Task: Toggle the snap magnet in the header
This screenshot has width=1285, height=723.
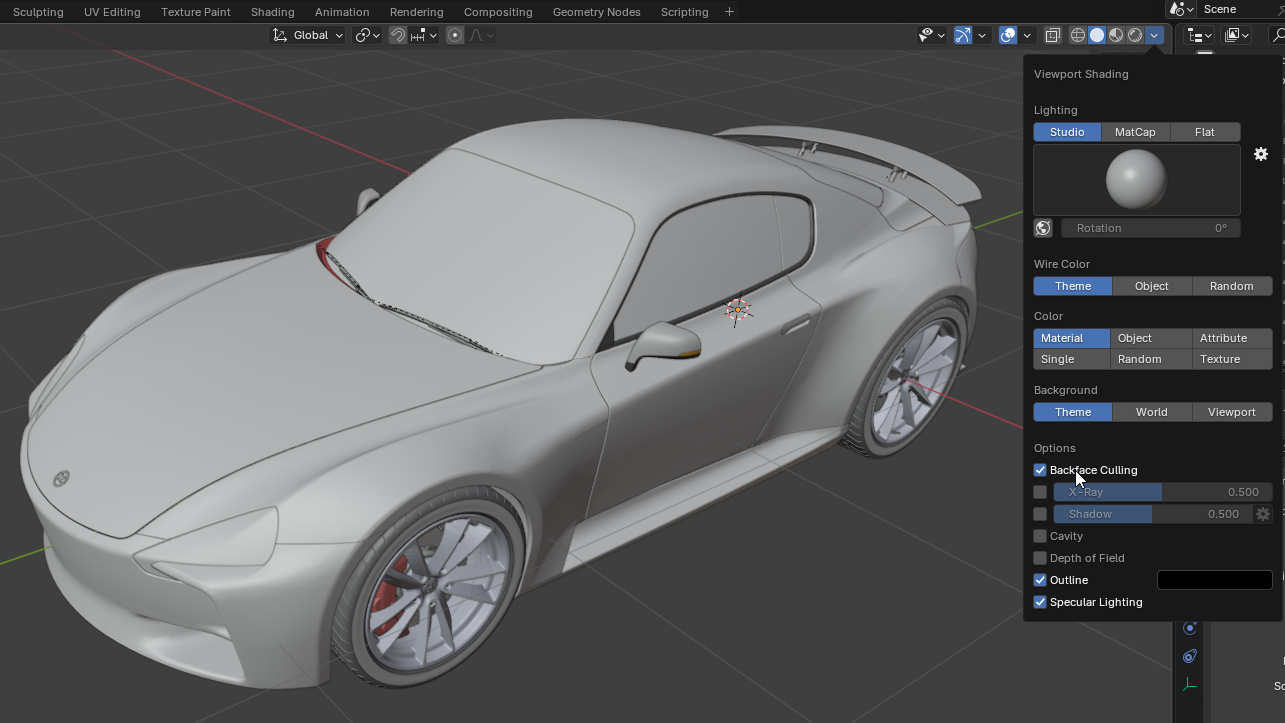Action: [398, 35]
